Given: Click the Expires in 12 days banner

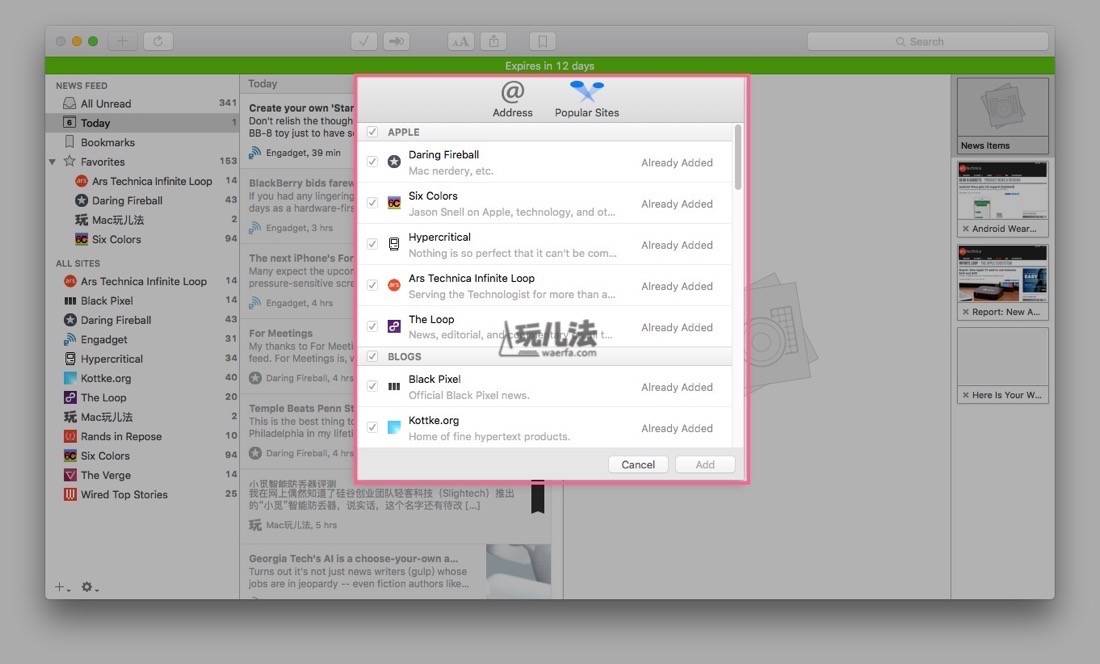Looking at the screenshot, I should tap(549, 66).
